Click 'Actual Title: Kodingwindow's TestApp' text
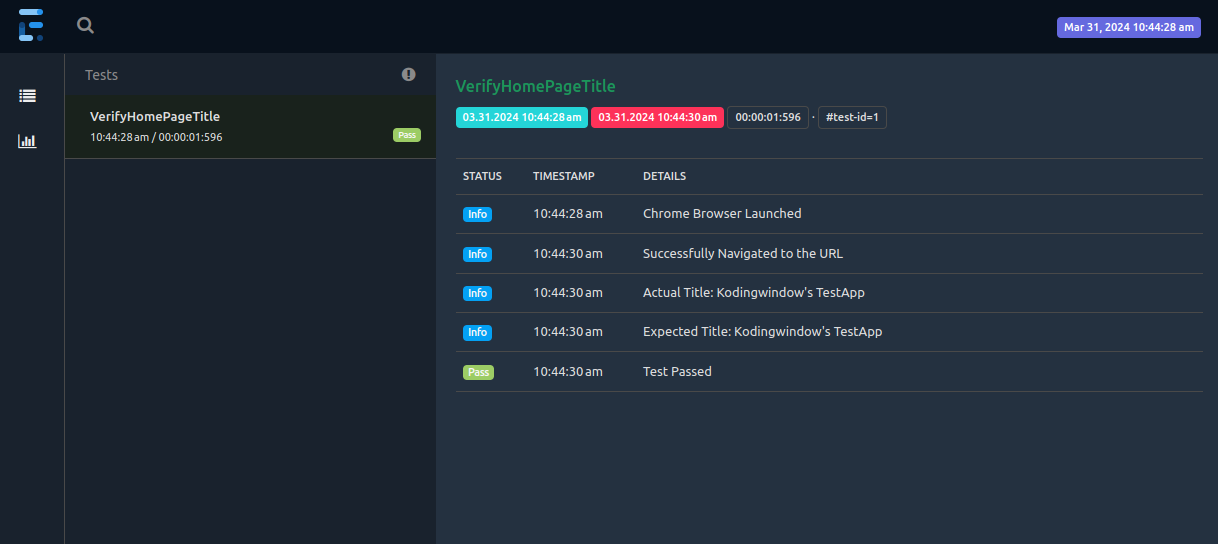This screenshot has width=1218, height=544. (x=754, y=293)
